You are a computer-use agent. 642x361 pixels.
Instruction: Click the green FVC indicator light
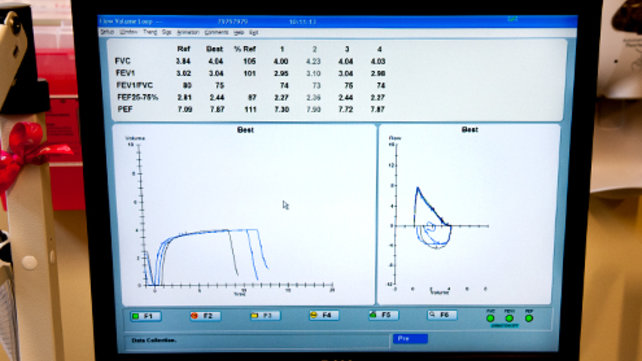pyautogui.click(x=490, y=318)
